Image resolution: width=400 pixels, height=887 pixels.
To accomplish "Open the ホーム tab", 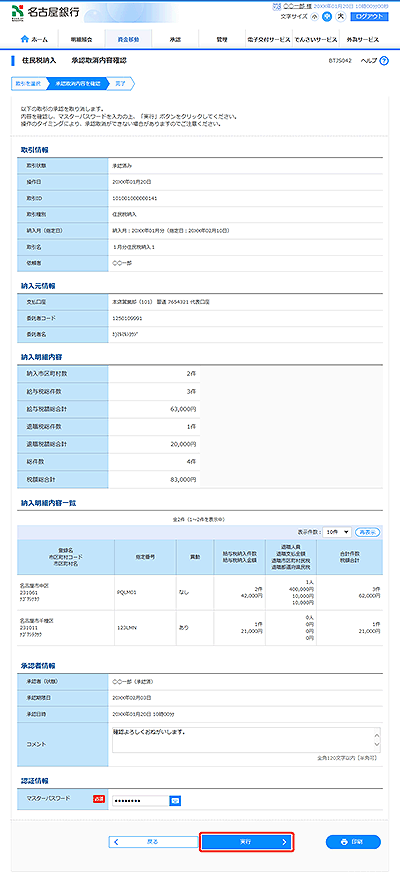I will 34,40.
